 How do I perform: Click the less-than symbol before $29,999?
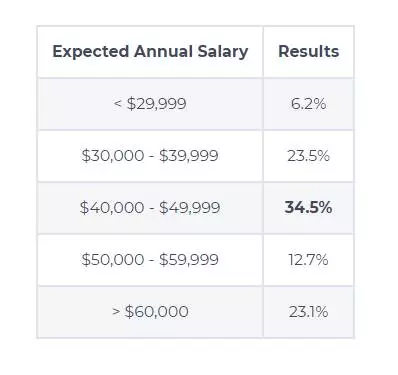point(118,104)
